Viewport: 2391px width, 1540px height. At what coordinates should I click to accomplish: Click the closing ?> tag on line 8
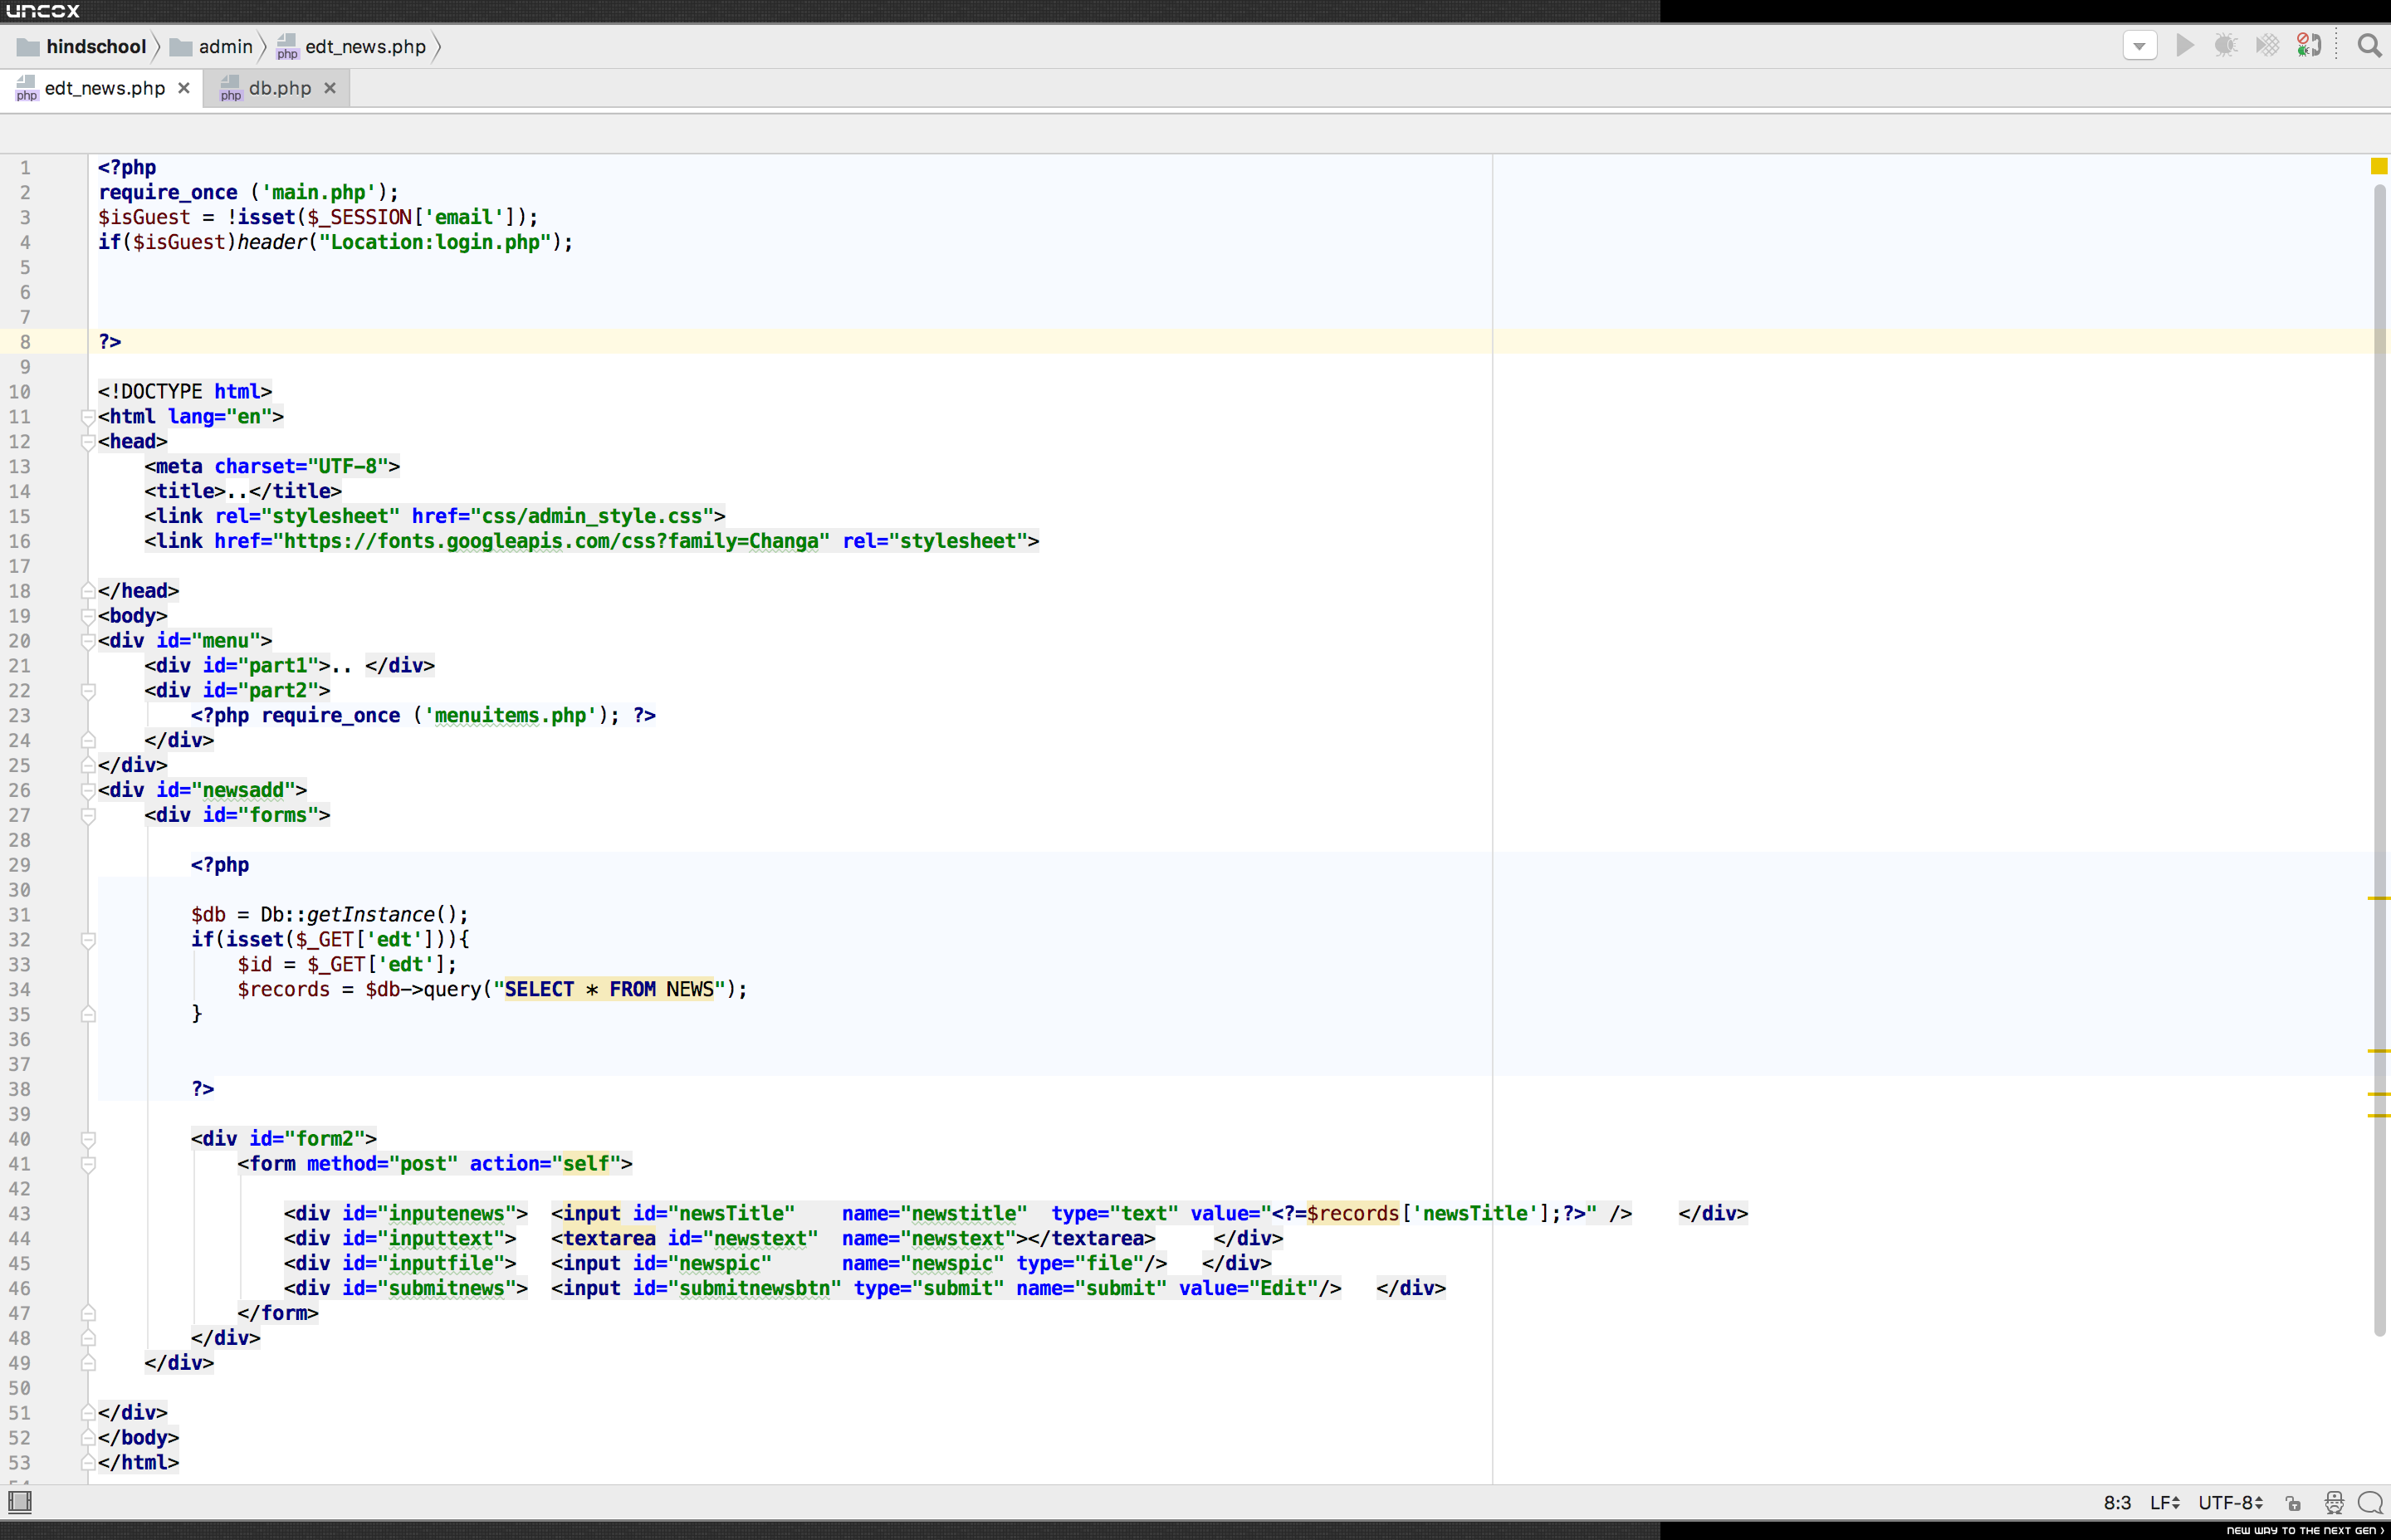coord(110,342)
